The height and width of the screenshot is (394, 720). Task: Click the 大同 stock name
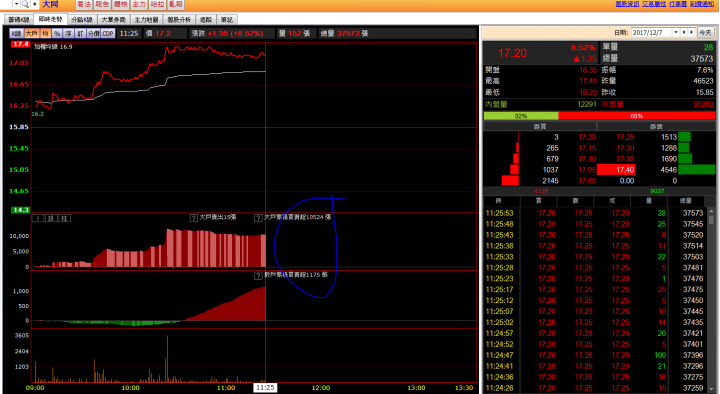(x=51, y=4)
